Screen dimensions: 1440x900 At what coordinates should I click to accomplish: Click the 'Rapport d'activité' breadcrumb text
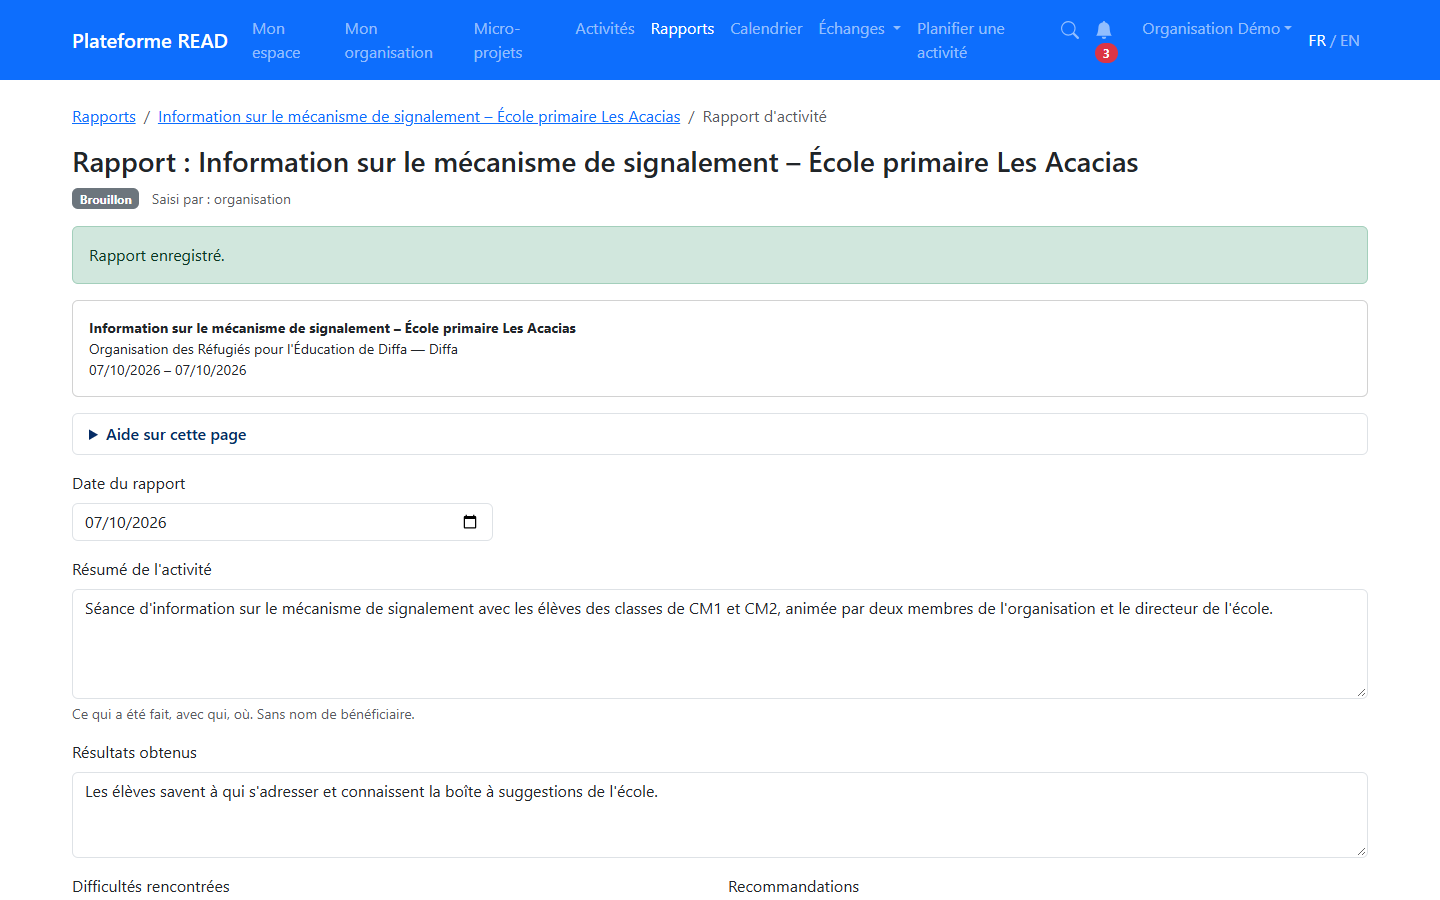point(765,117)
